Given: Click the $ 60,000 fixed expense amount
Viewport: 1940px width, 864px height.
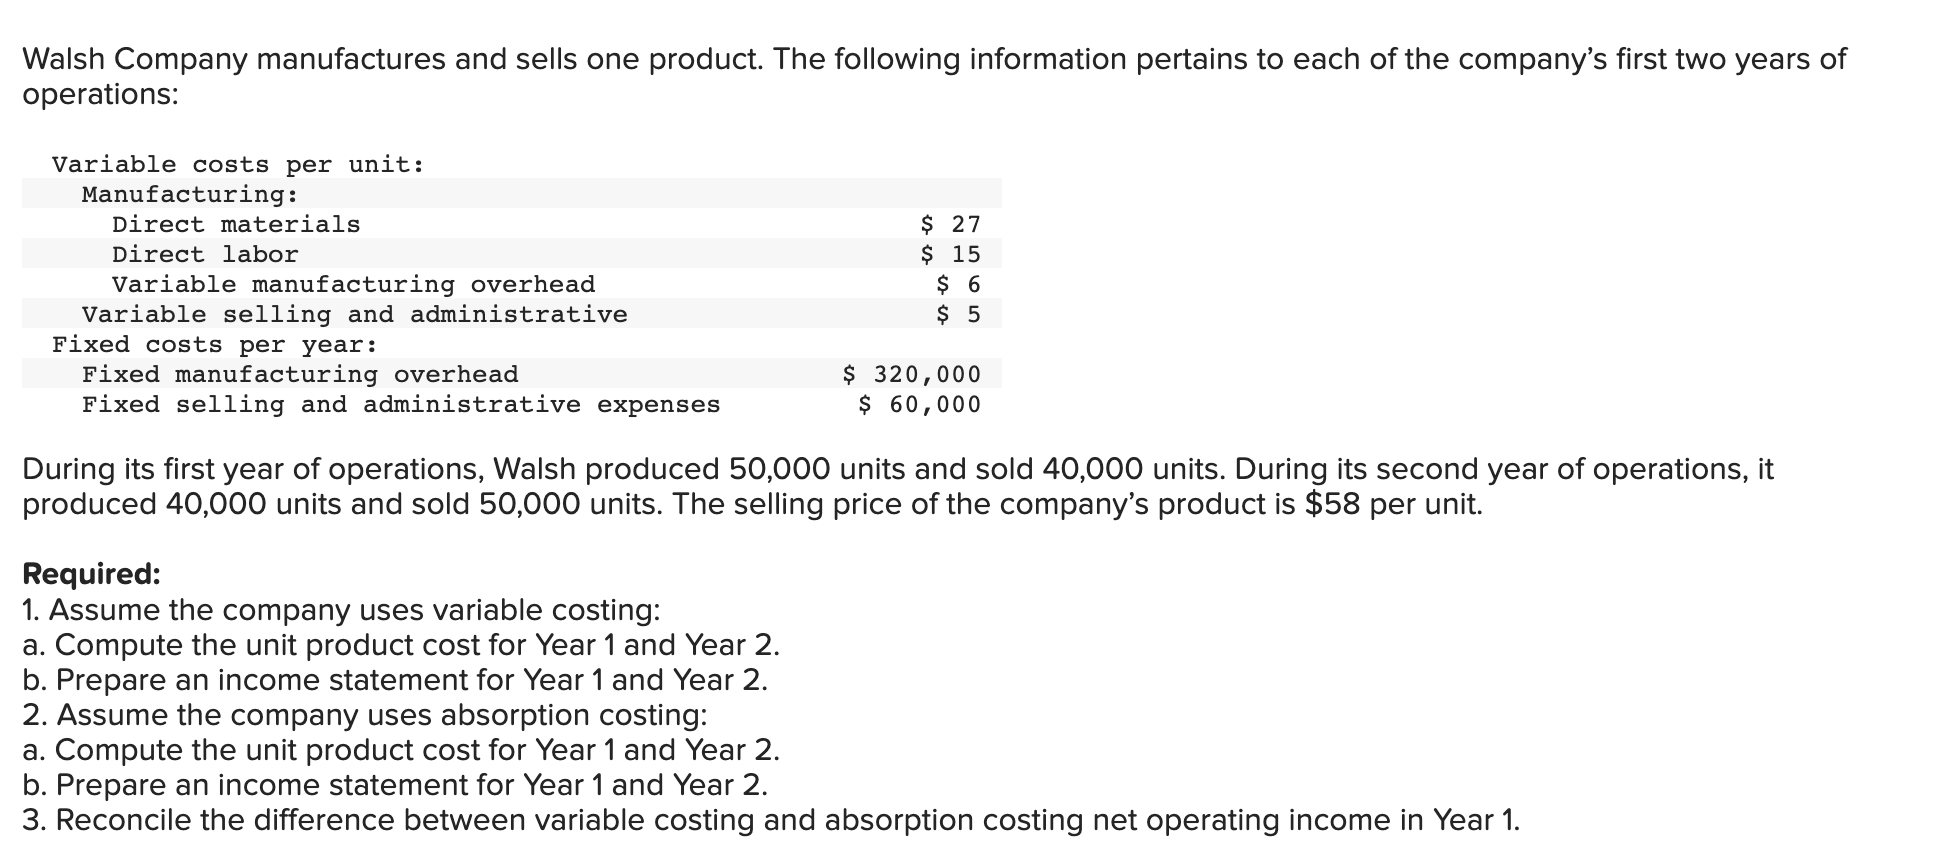Looking at the screenshot, I should (x=919, y=404).
